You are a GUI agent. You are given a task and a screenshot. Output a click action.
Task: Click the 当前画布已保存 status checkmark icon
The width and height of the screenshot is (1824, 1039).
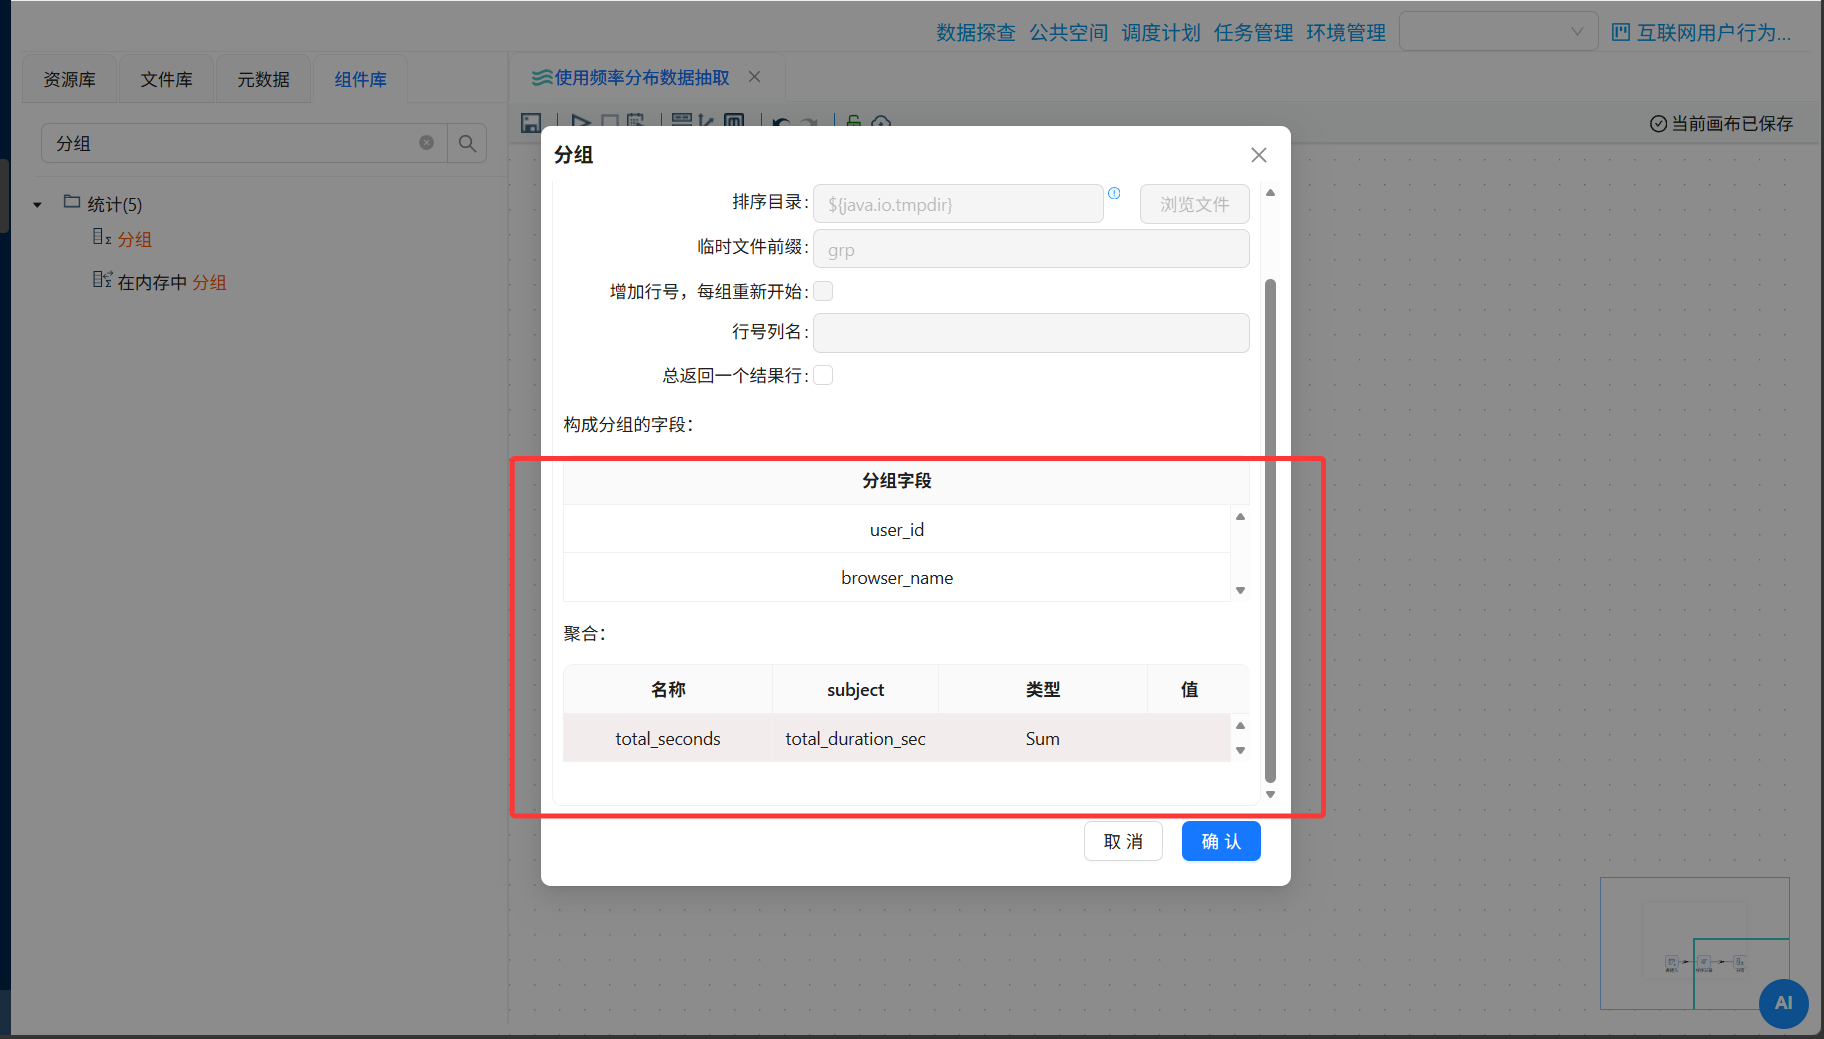point(1658,123)
